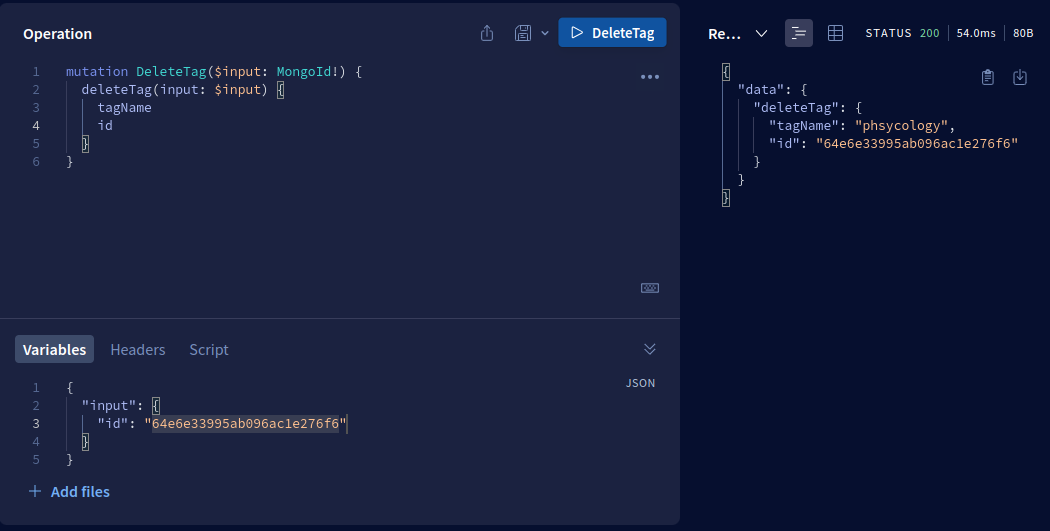Switch to the Headers tab
Screen dimensions: 1050x531
click(x=138, y=350)
